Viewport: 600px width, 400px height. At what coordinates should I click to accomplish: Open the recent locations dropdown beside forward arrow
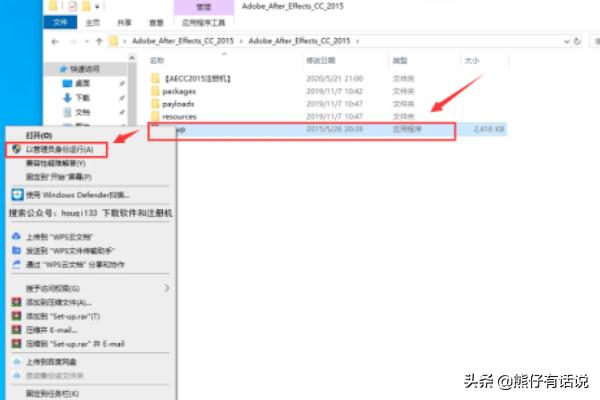87,41
